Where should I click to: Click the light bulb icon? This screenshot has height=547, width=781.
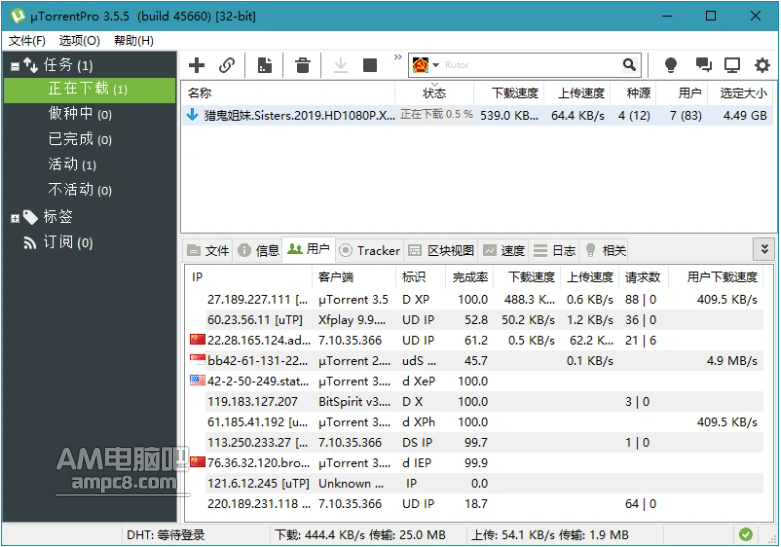click(x=671, y=65)
